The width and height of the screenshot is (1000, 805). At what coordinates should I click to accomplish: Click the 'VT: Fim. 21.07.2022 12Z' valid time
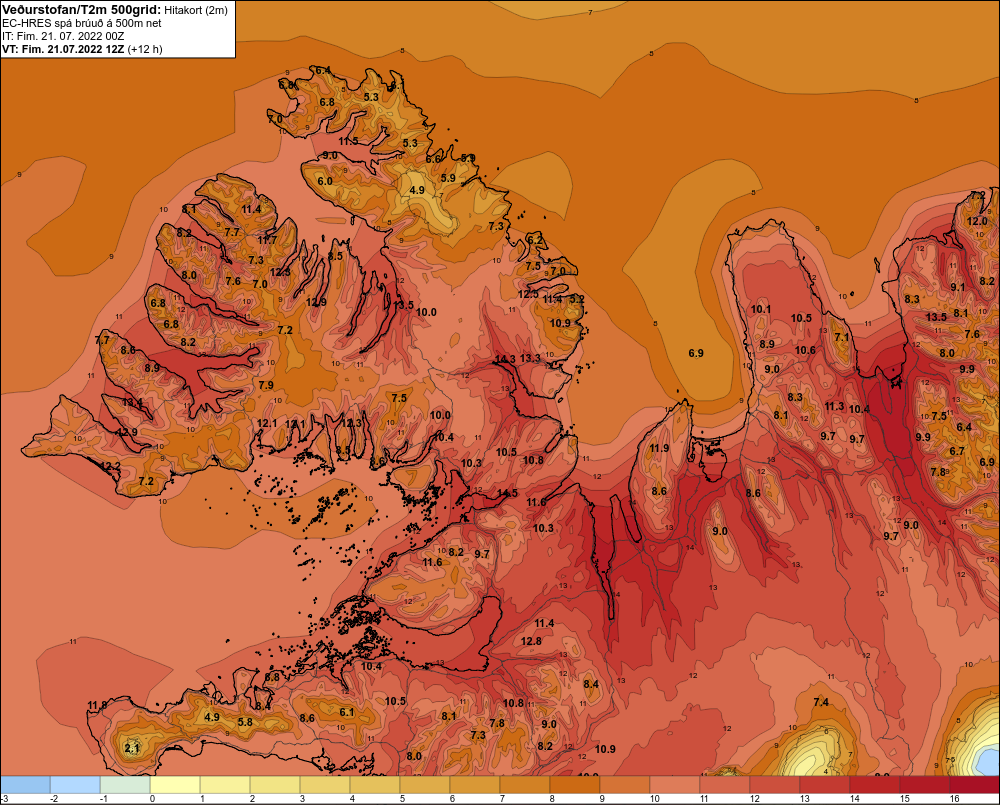[x=63, y=49]
